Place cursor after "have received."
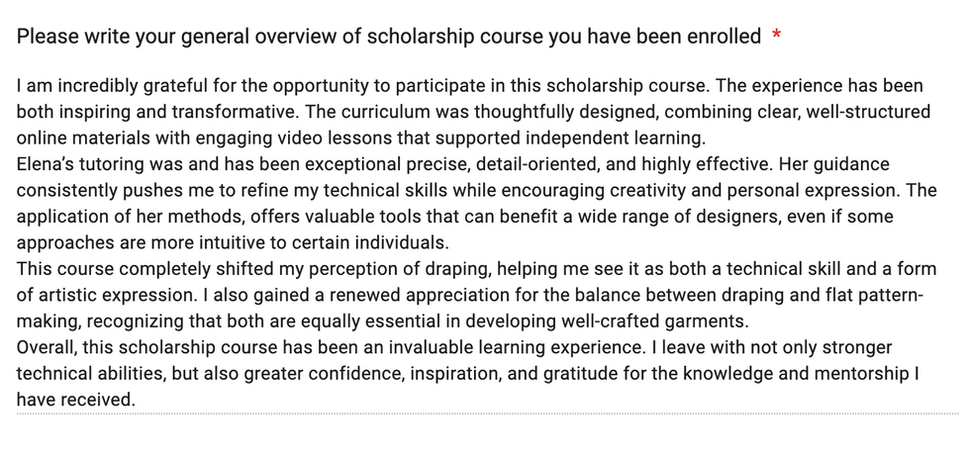This screenshot has width=968, height=457. [x=136, y=399]
